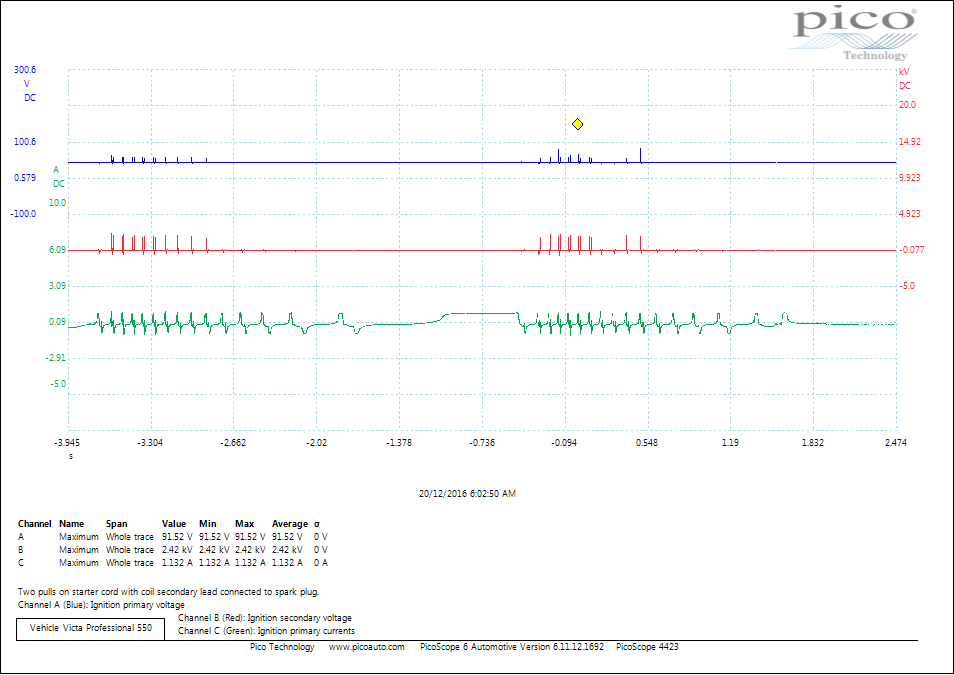Click Channel A (Blue) Ignition primary voltage note
Screen dimensions: 954x675
click(101, 605)
